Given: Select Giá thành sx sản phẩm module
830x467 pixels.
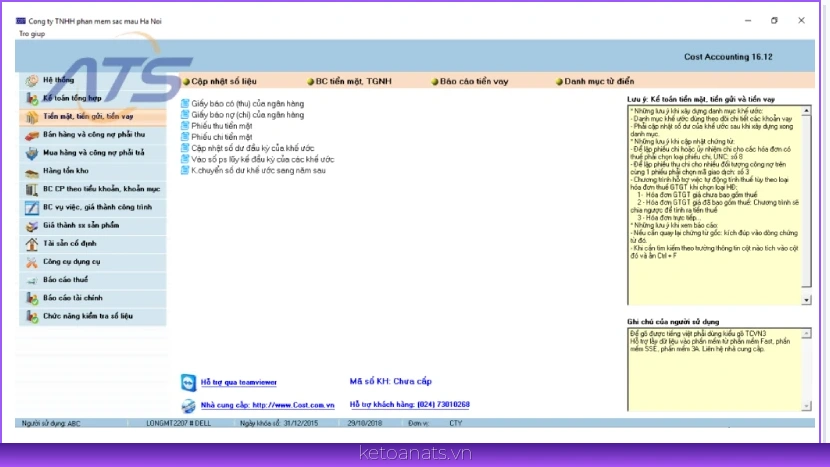Looking at the screenshot, I should click(93, 226).
